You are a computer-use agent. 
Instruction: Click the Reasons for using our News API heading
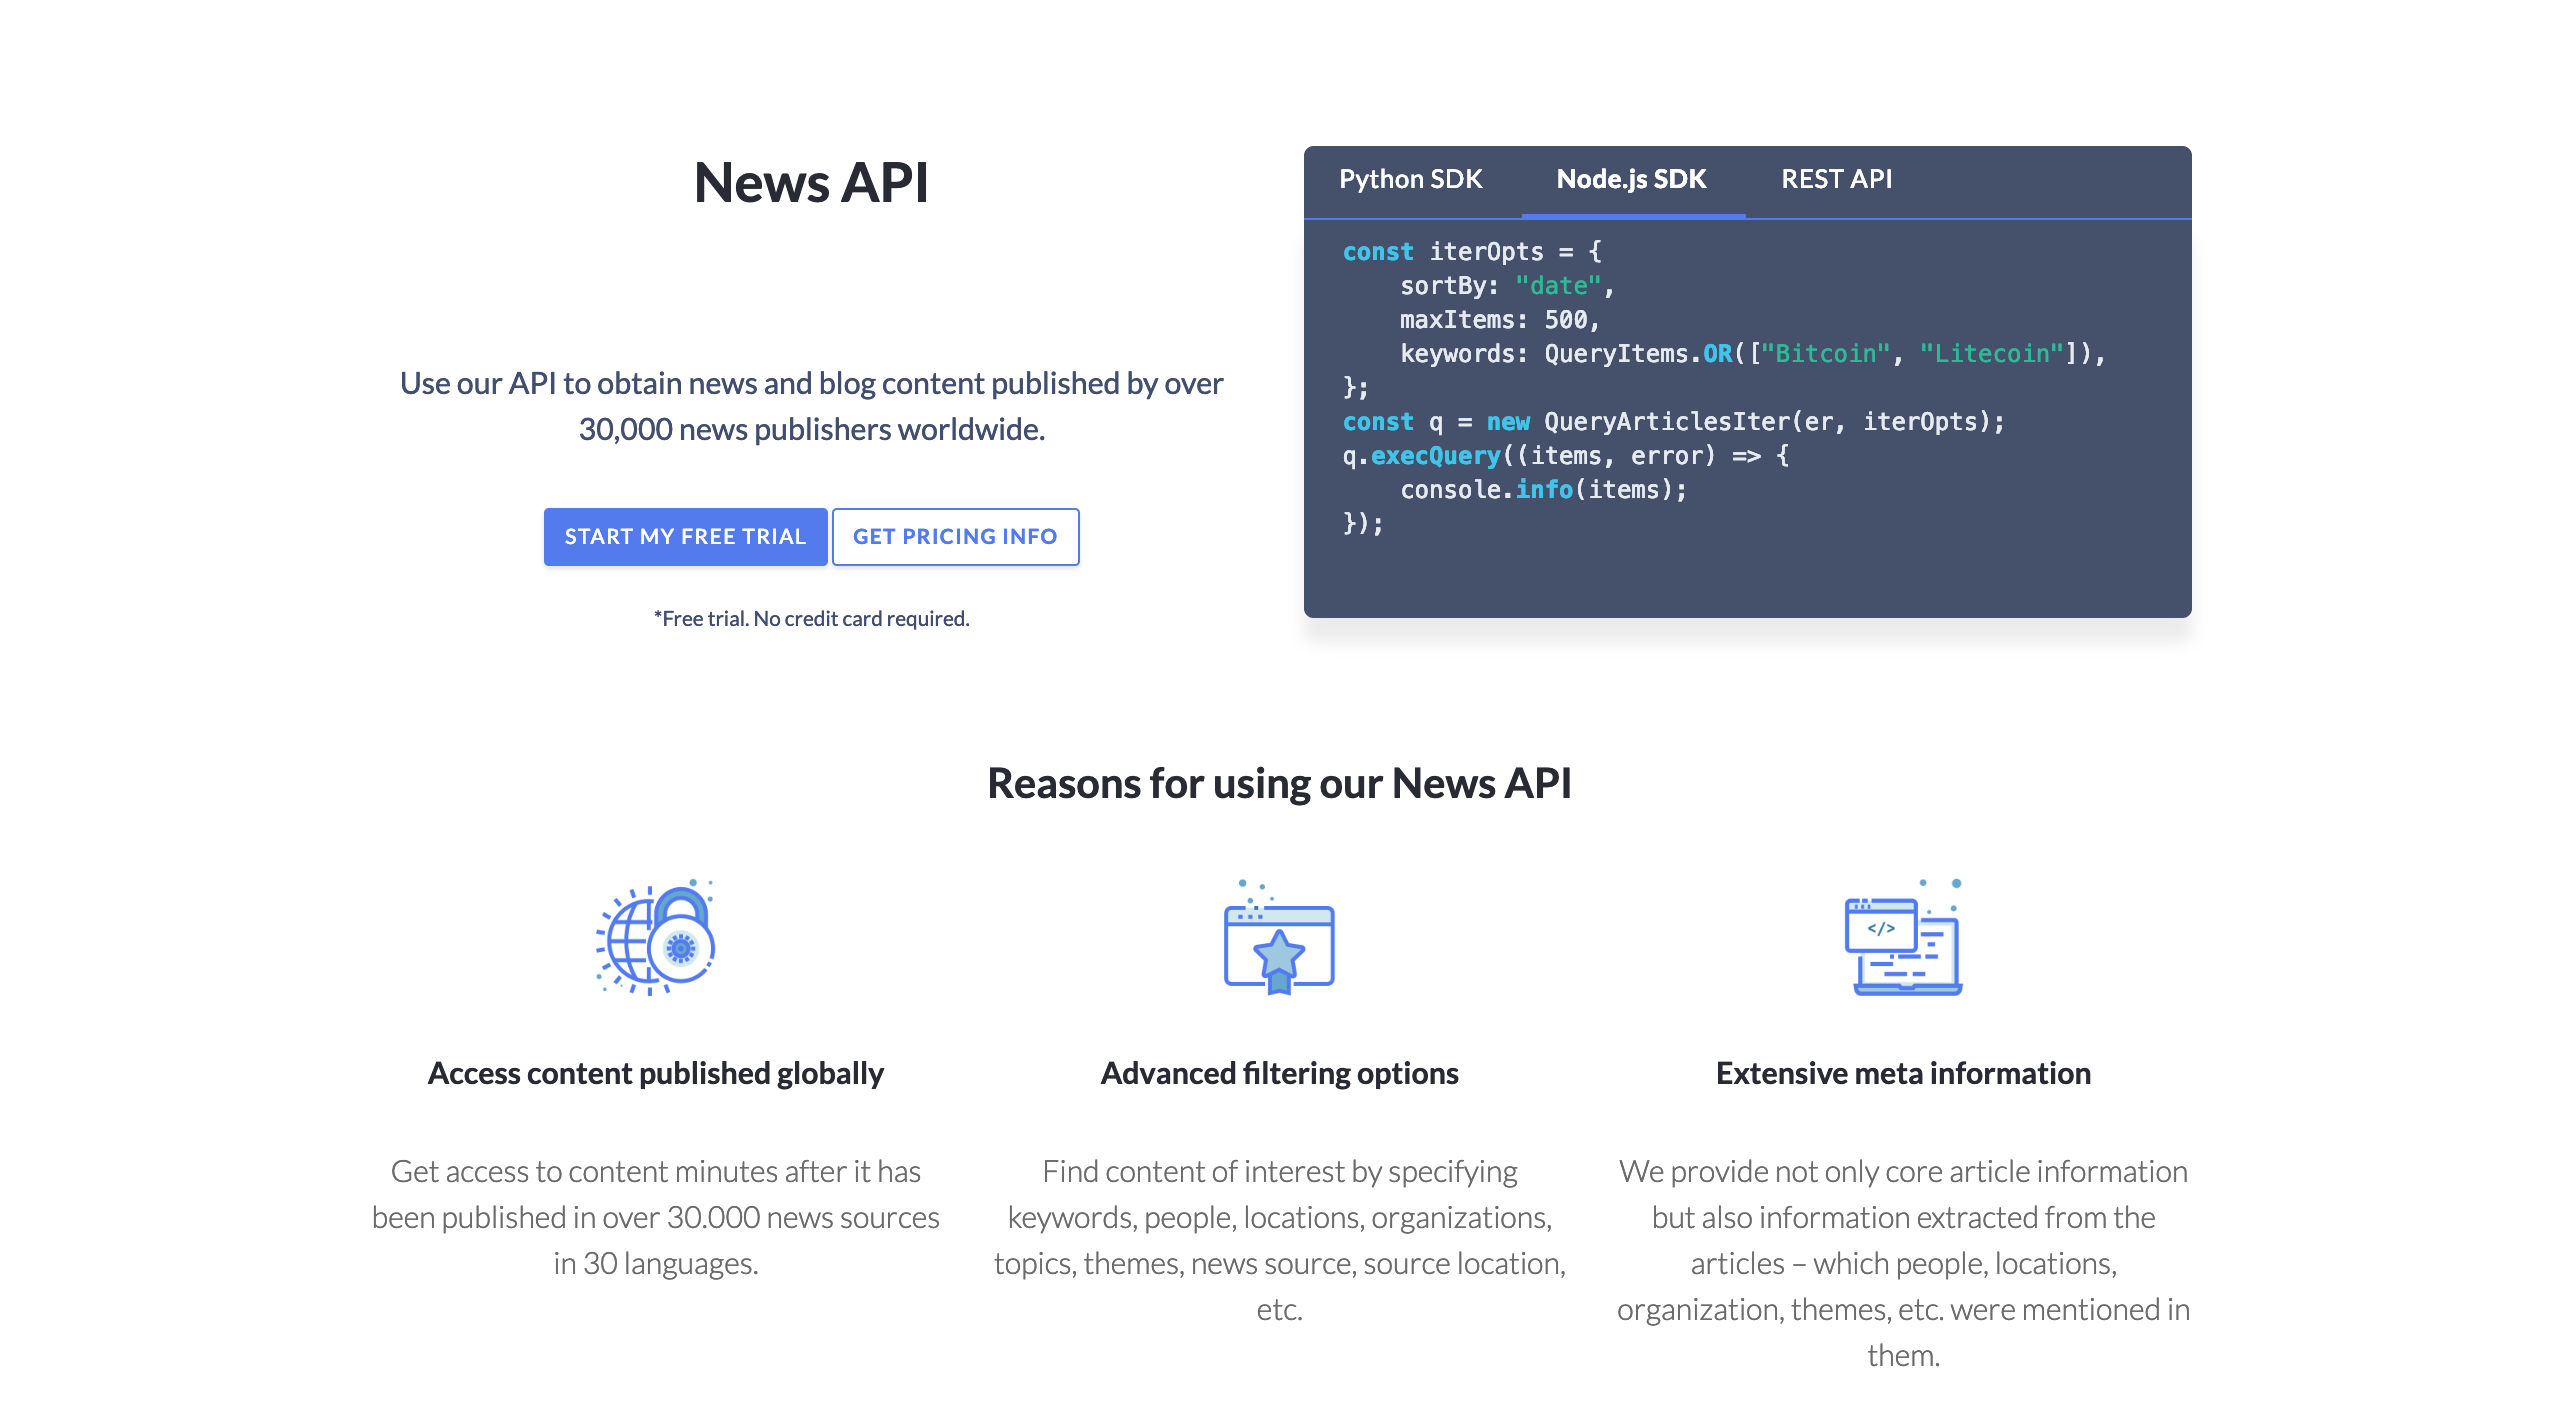click(x=1280, y=784)
